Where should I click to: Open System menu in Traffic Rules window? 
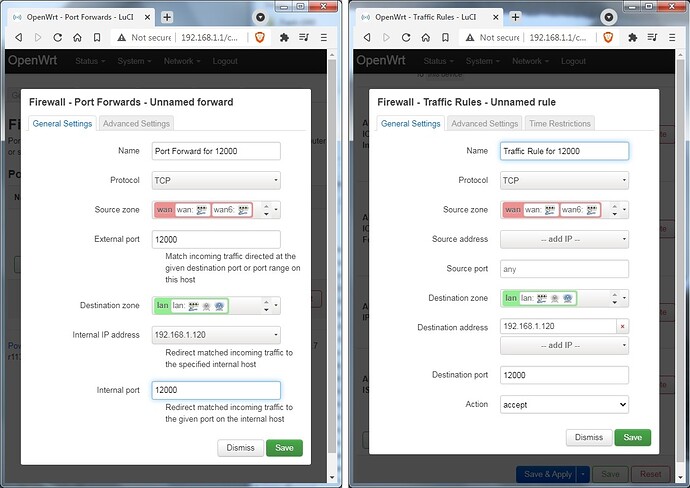point(482,61)
